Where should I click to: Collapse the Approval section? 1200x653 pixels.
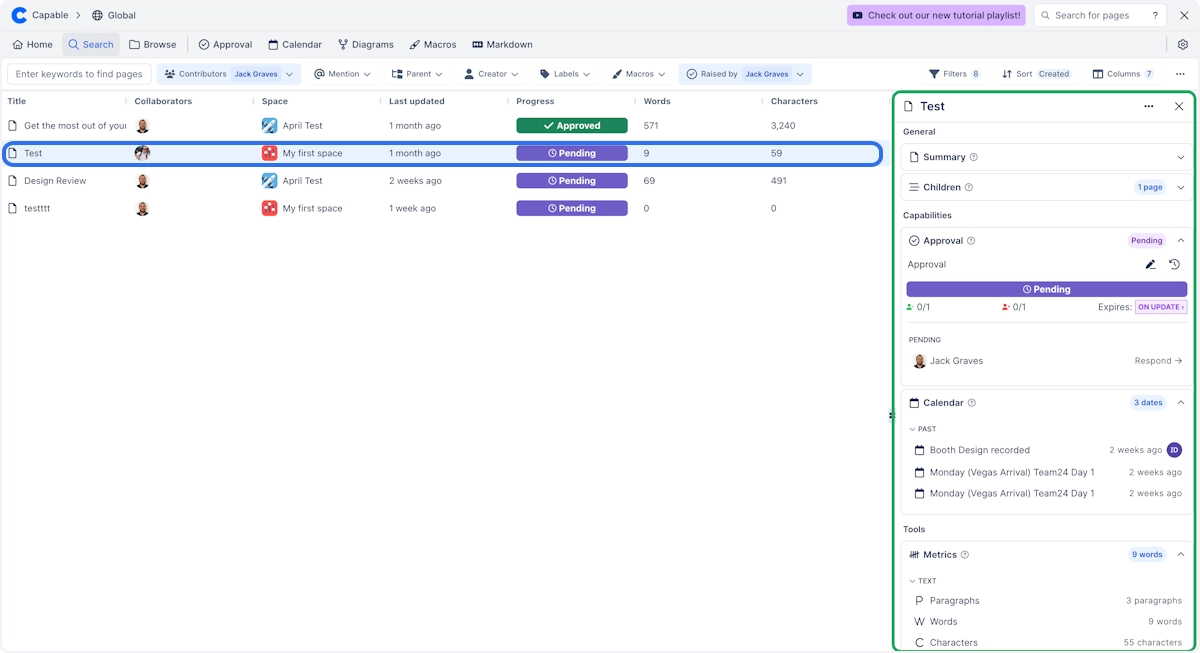coord(1181,241)
